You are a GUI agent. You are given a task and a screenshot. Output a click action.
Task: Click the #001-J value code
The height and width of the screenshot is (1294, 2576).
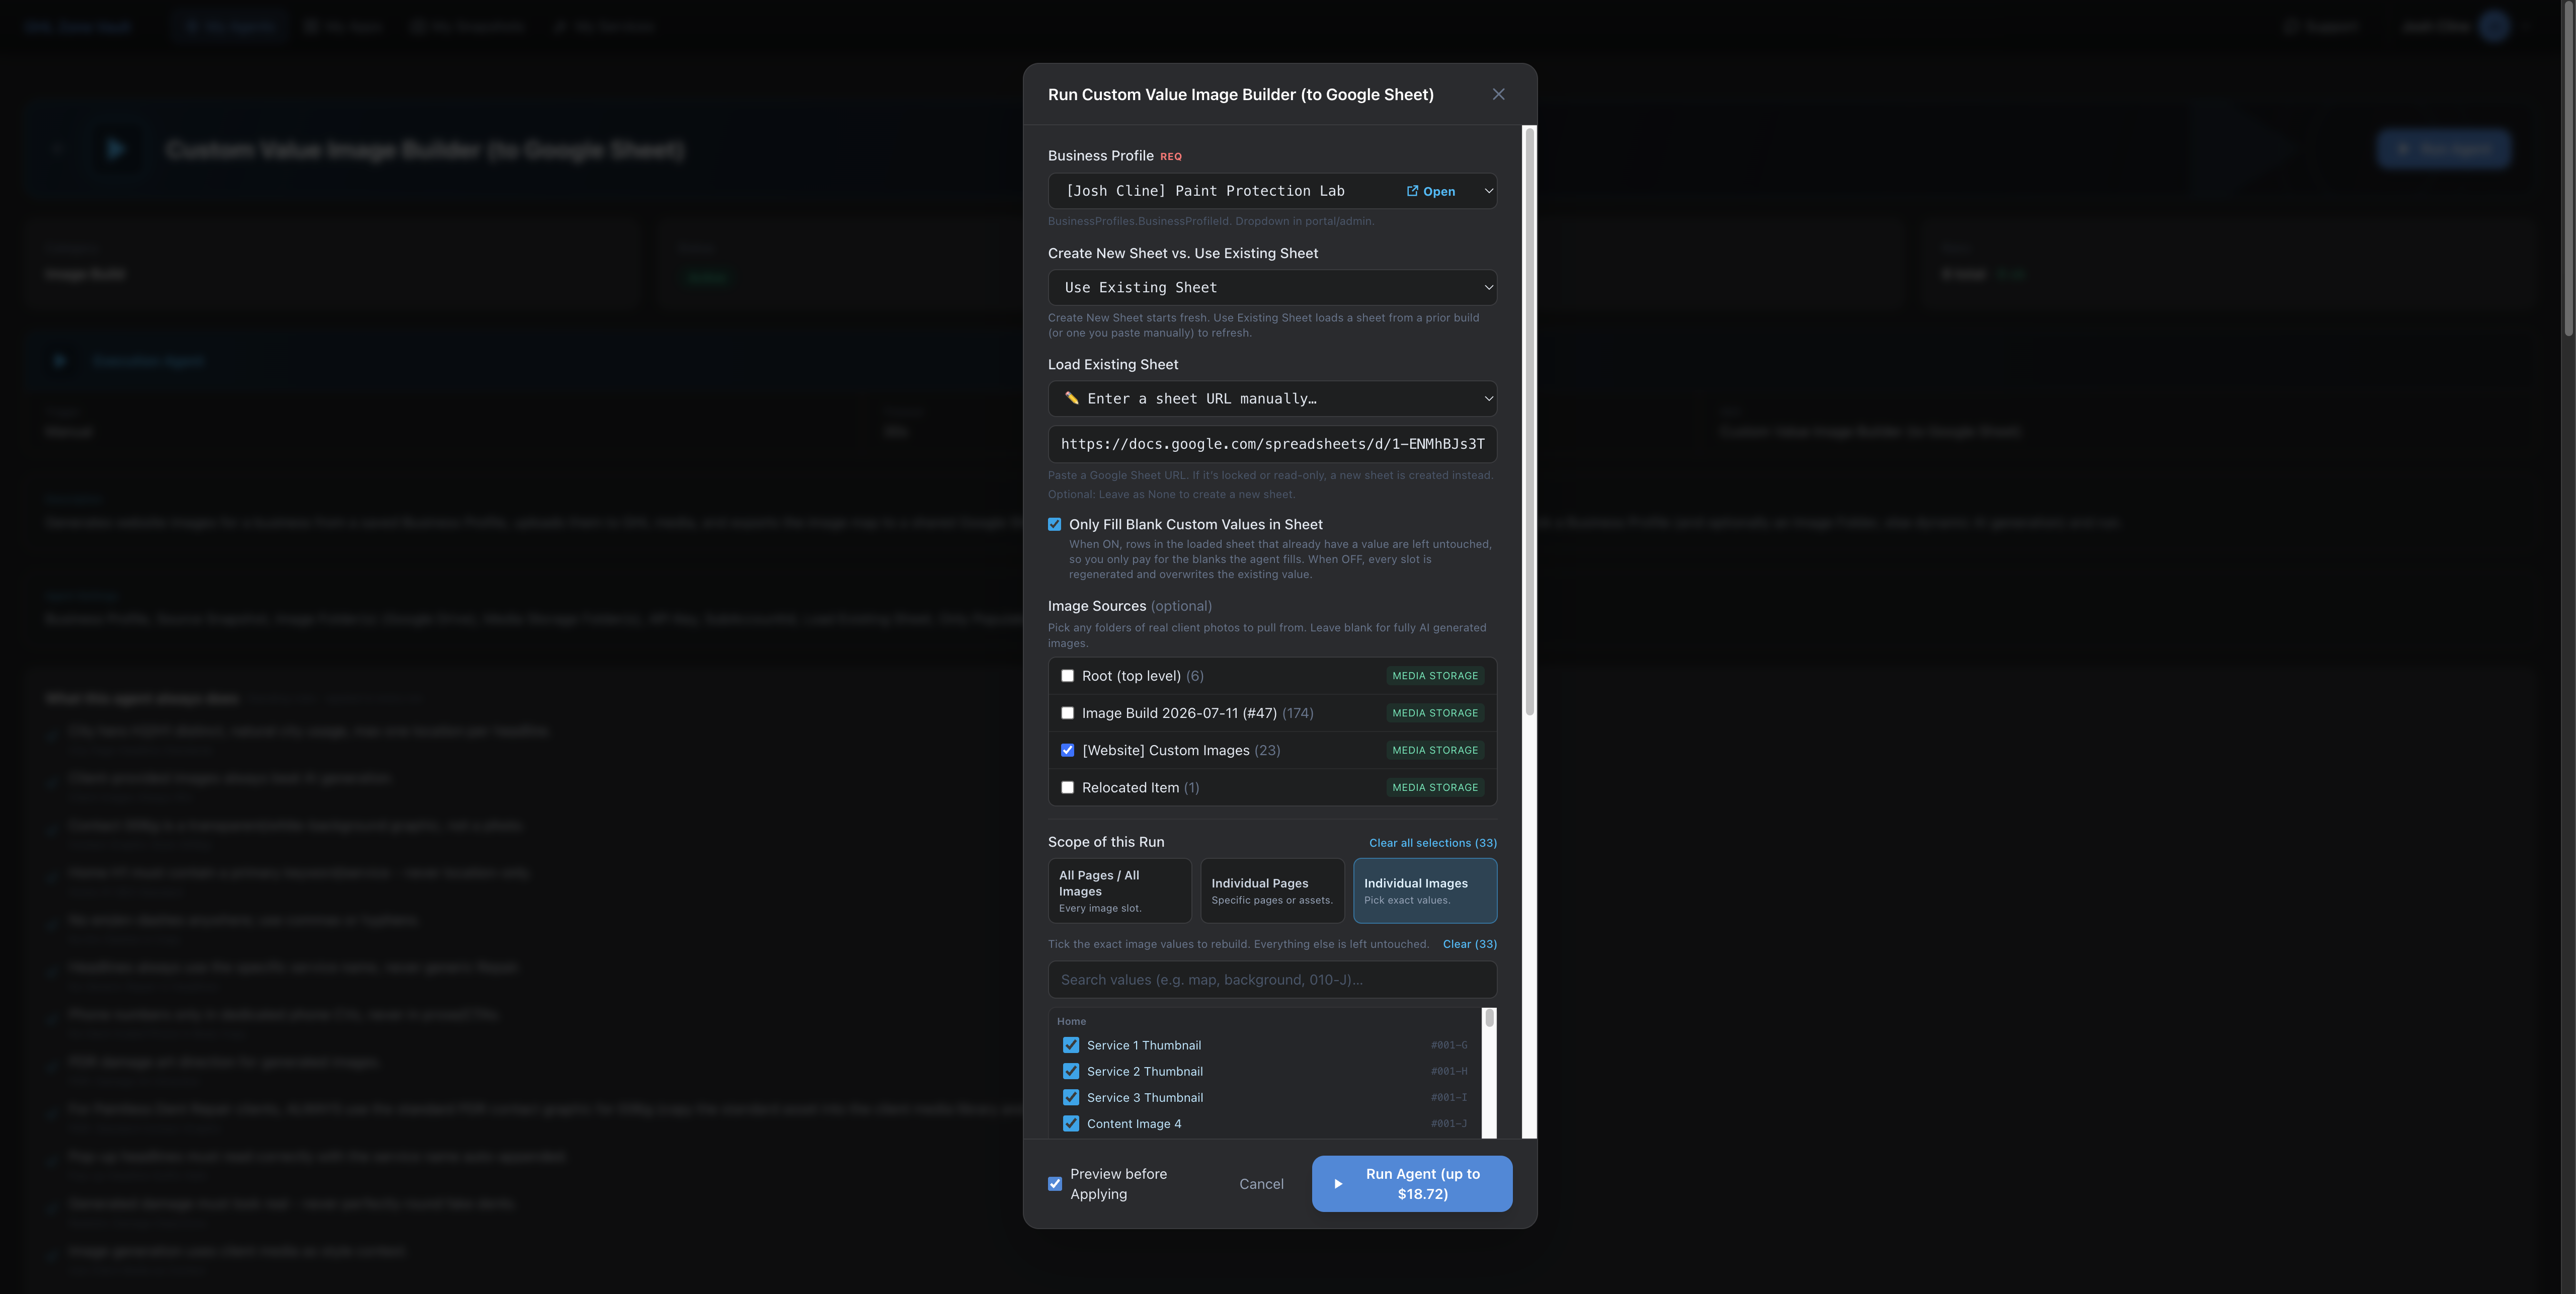pos(1449,1123)
